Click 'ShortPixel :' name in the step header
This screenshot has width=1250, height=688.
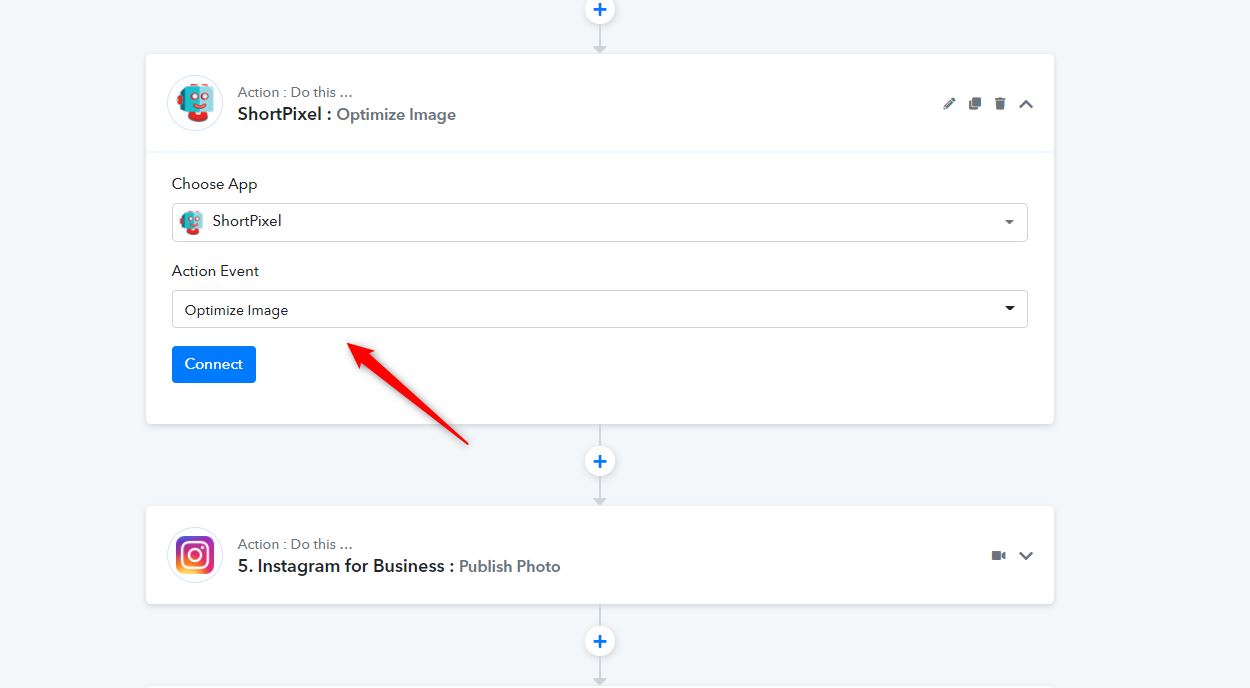(285, 114)
